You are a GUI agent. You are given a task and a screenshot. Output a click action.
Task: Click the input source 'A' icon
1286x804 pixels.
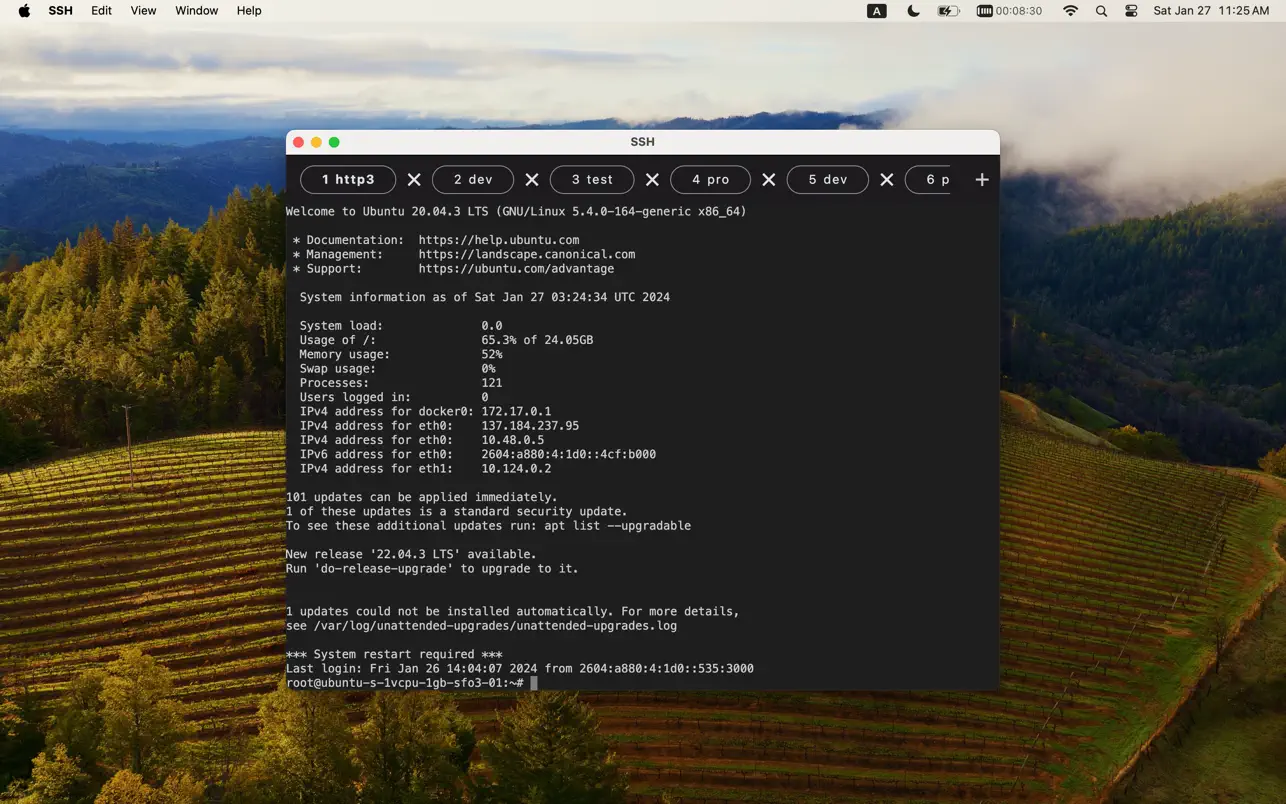point(876,11)
